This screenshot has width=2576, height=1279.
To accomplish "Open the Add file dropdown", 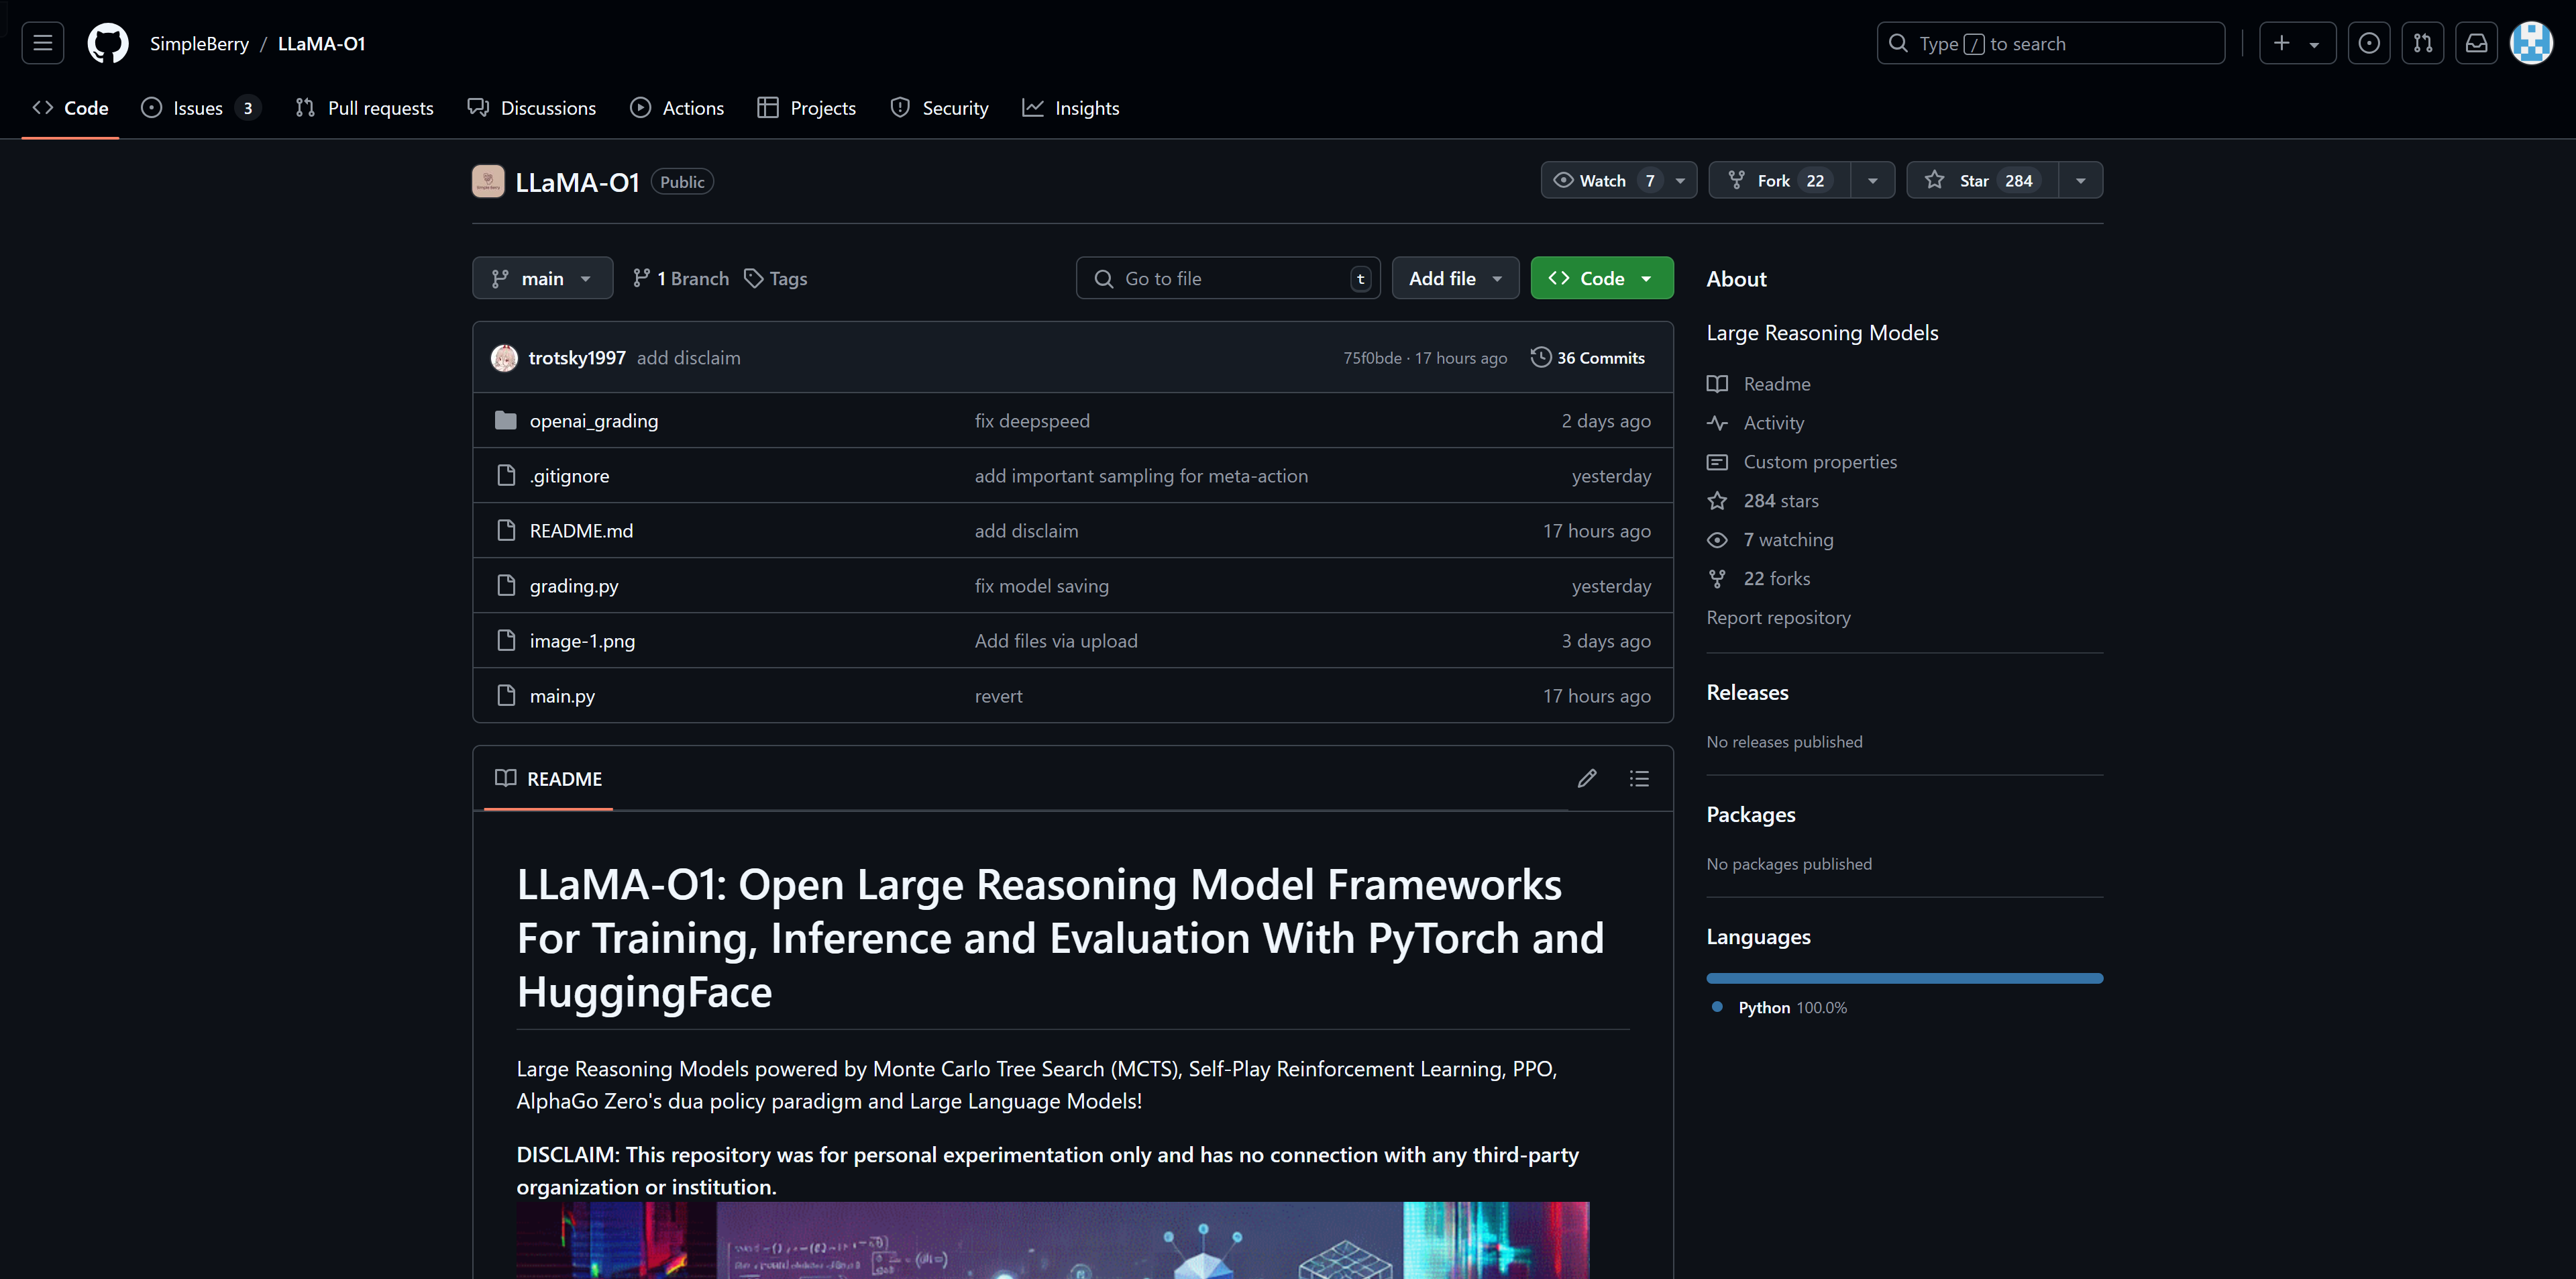I will point(1455,278).
